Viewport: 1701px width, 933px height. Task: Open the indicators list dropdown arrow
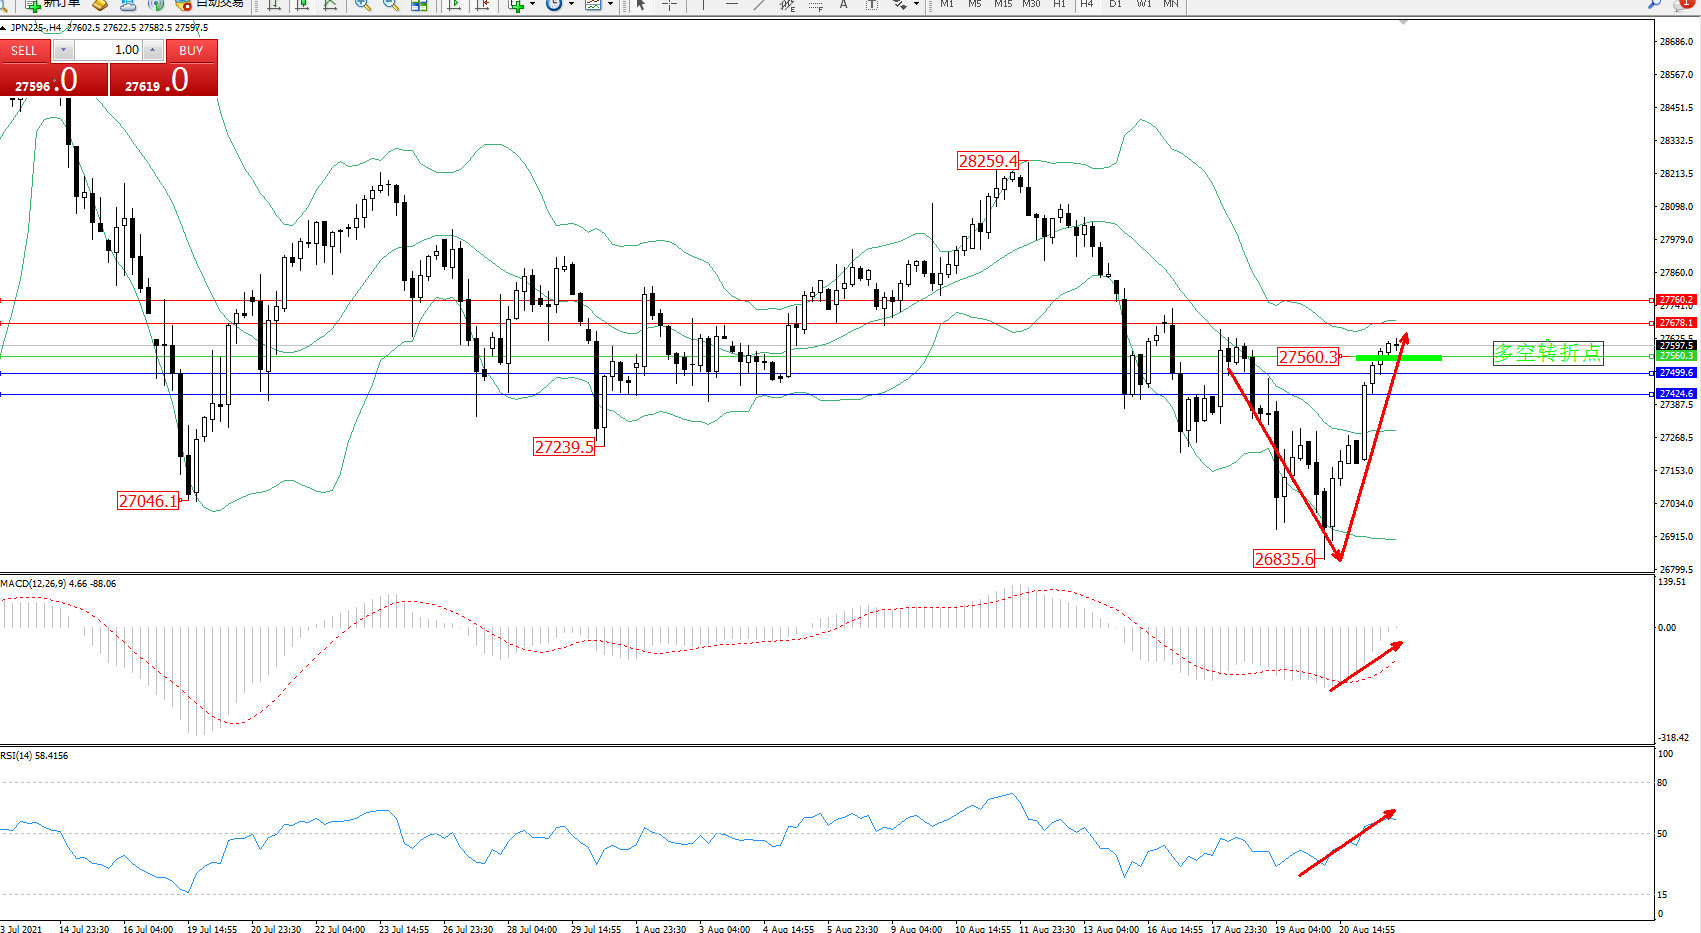(x=532, y=5)
